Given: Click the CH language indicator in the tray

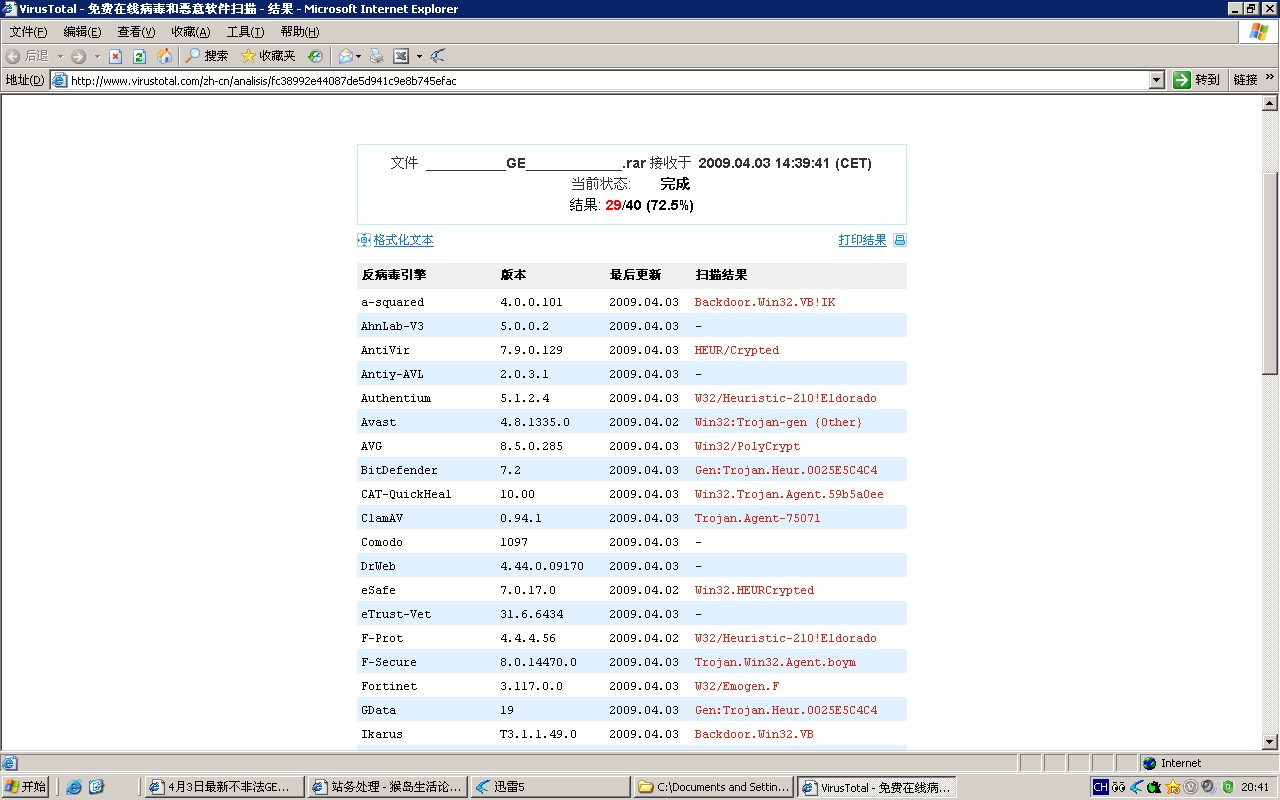Looking at the screenshot, I should [x=1100, y=787].
